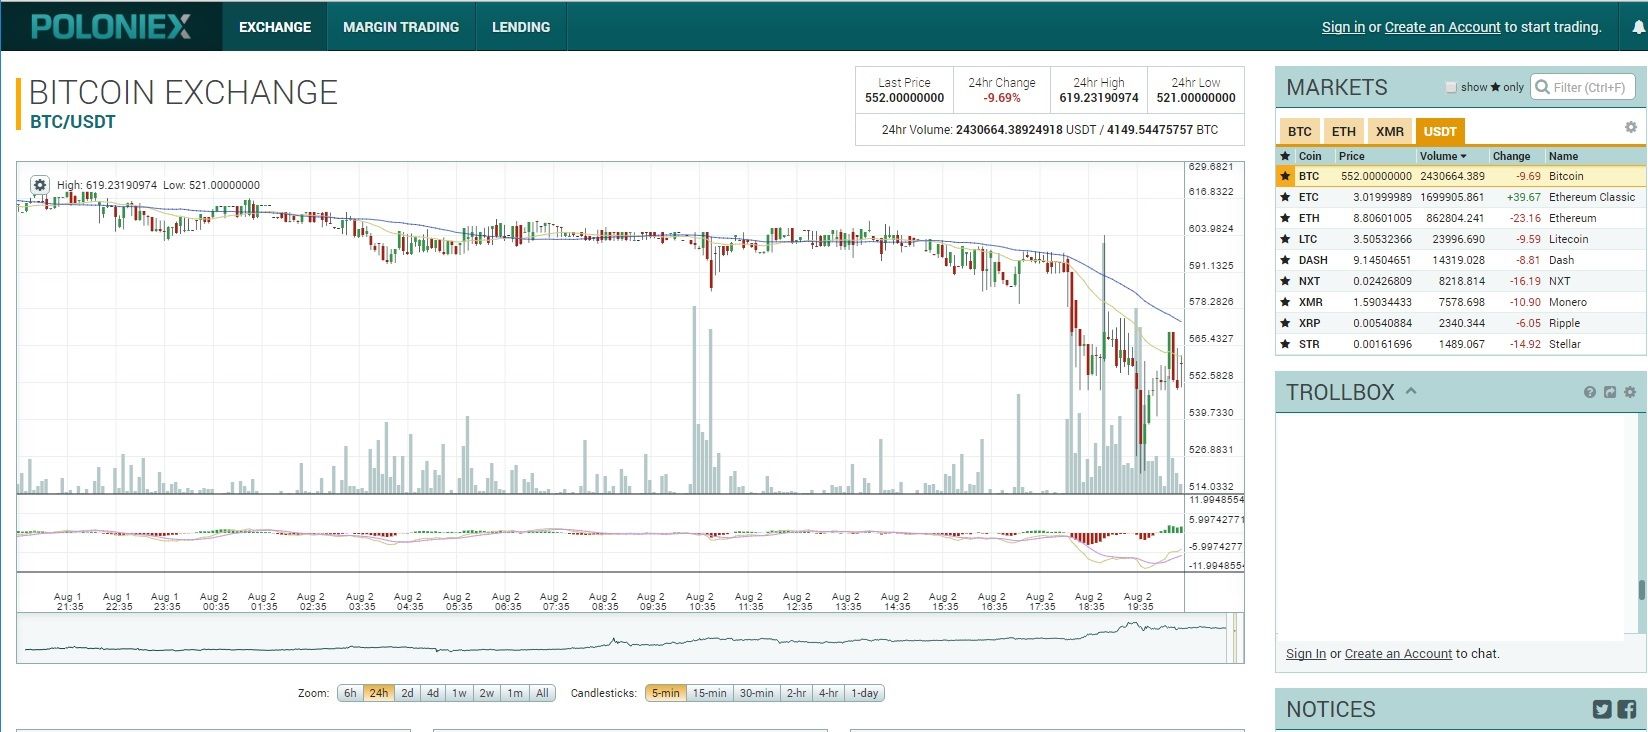Image resolution: width=1648 pixels, height=732 pixels.
Task: Collapse the Trollbox panel chevron
Action: pyautogui.click(x=1411, y=391)
